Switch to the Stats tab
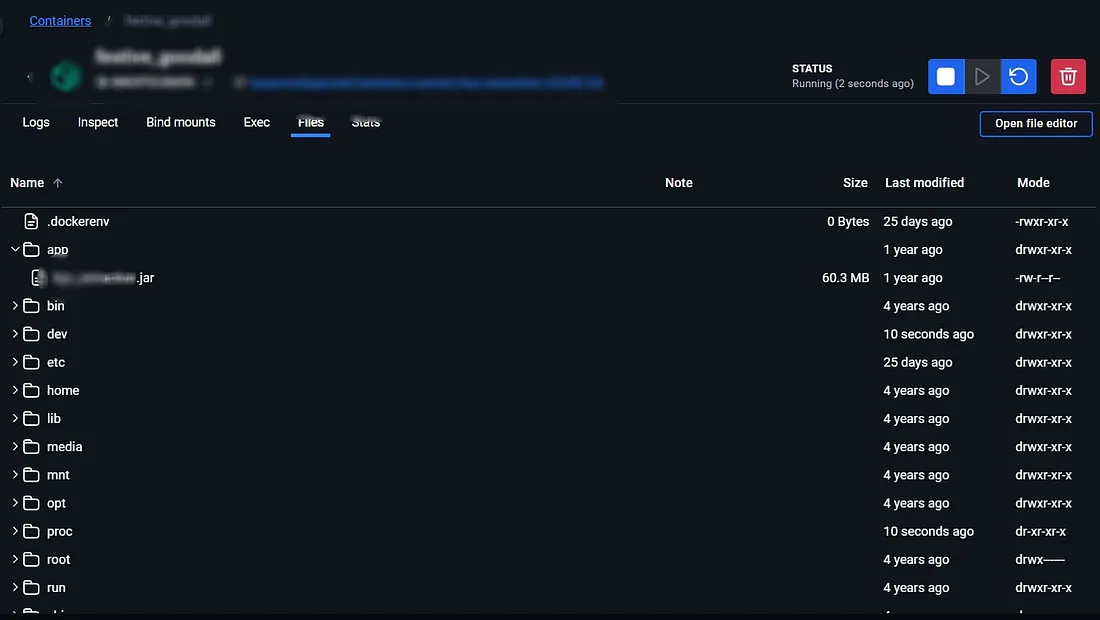Screen dimensions: 1100x620 pos(365,122)
